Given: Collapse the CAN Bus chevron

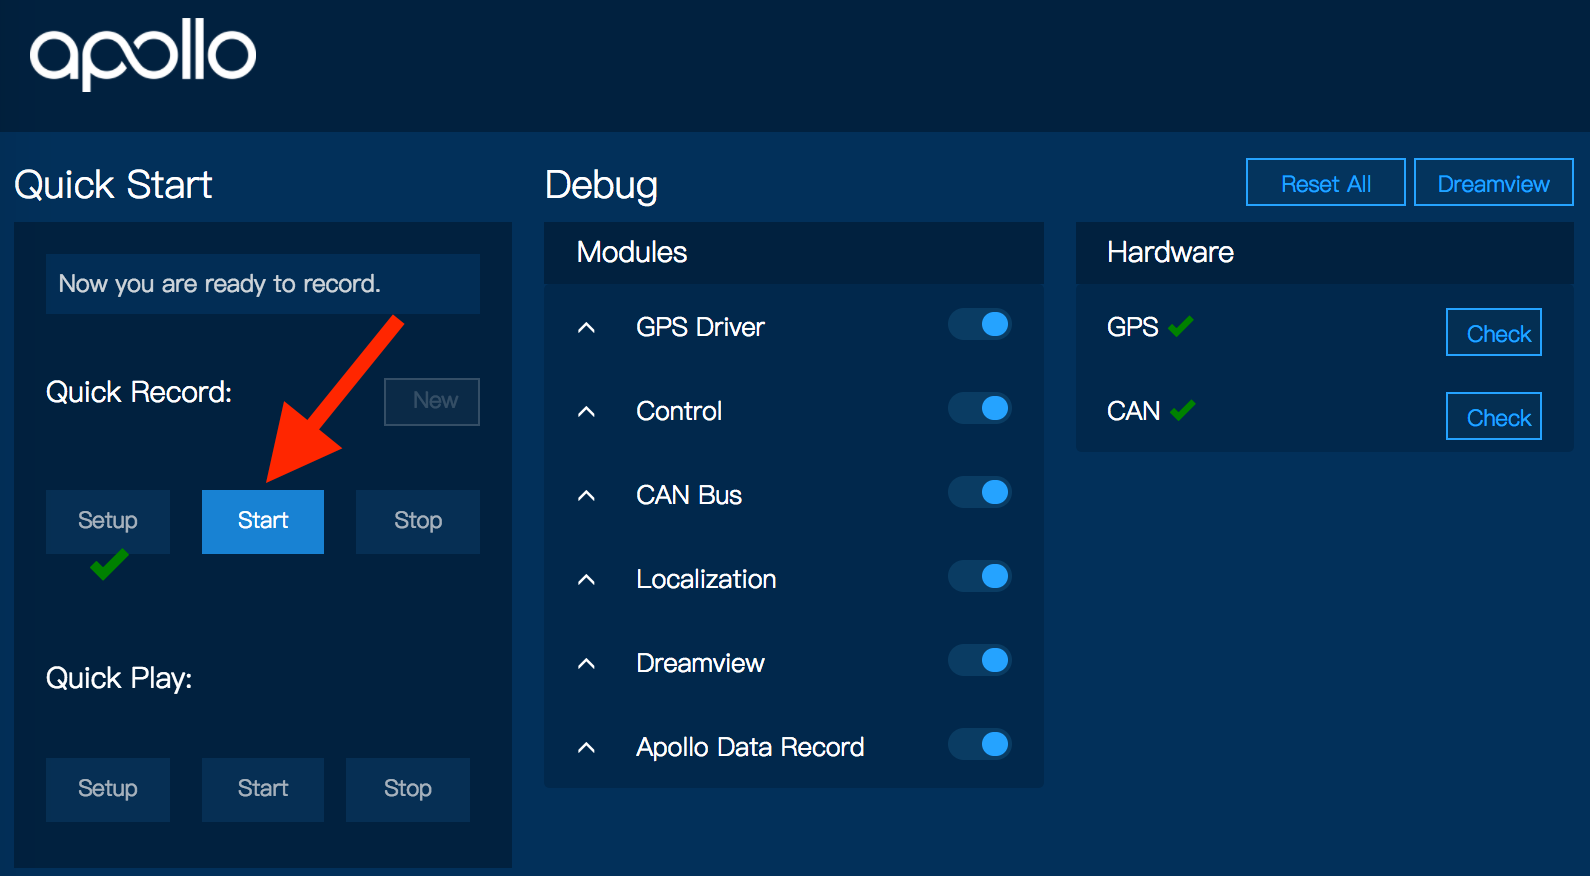Looking at the screenshot, I should point(587,496).
